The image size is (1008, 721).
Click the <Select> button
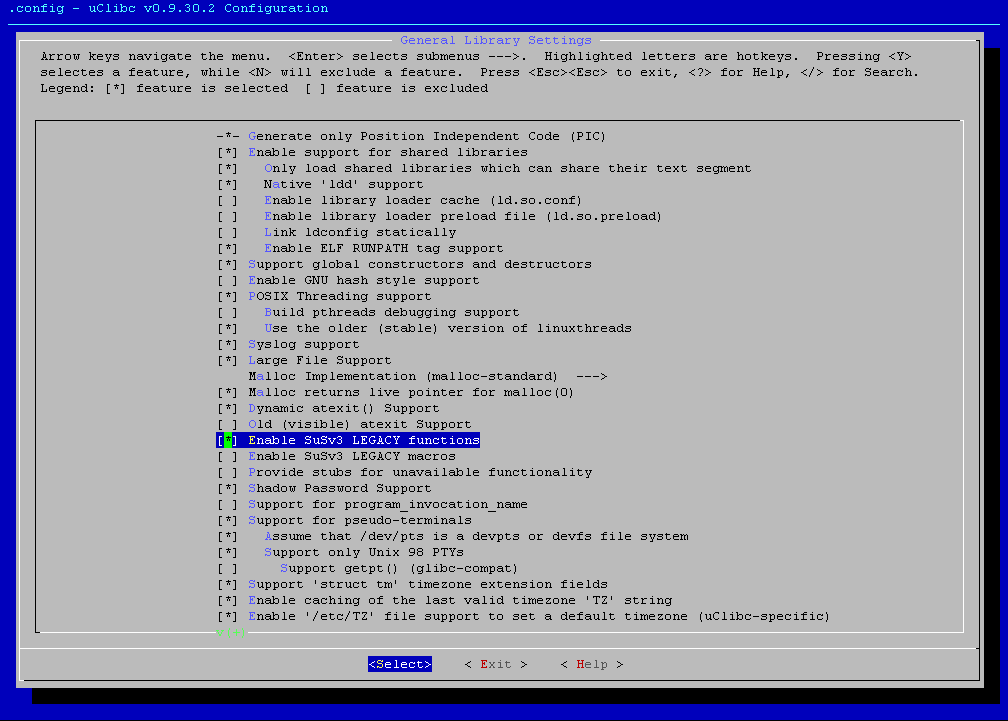pos(400,664)
